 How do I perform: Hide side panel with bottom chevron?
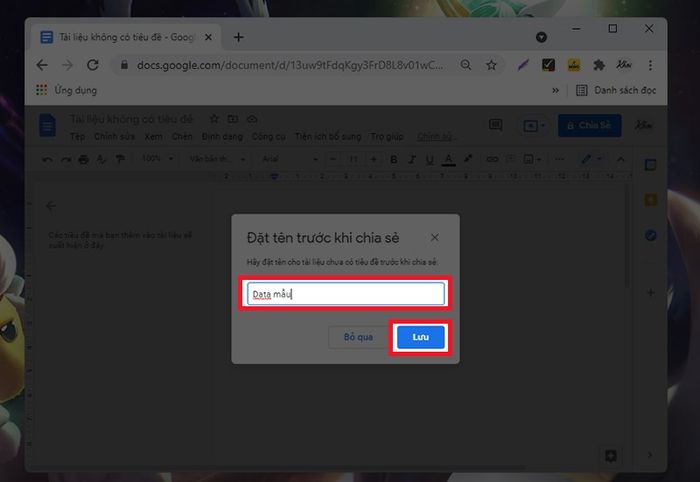(650, 455)
